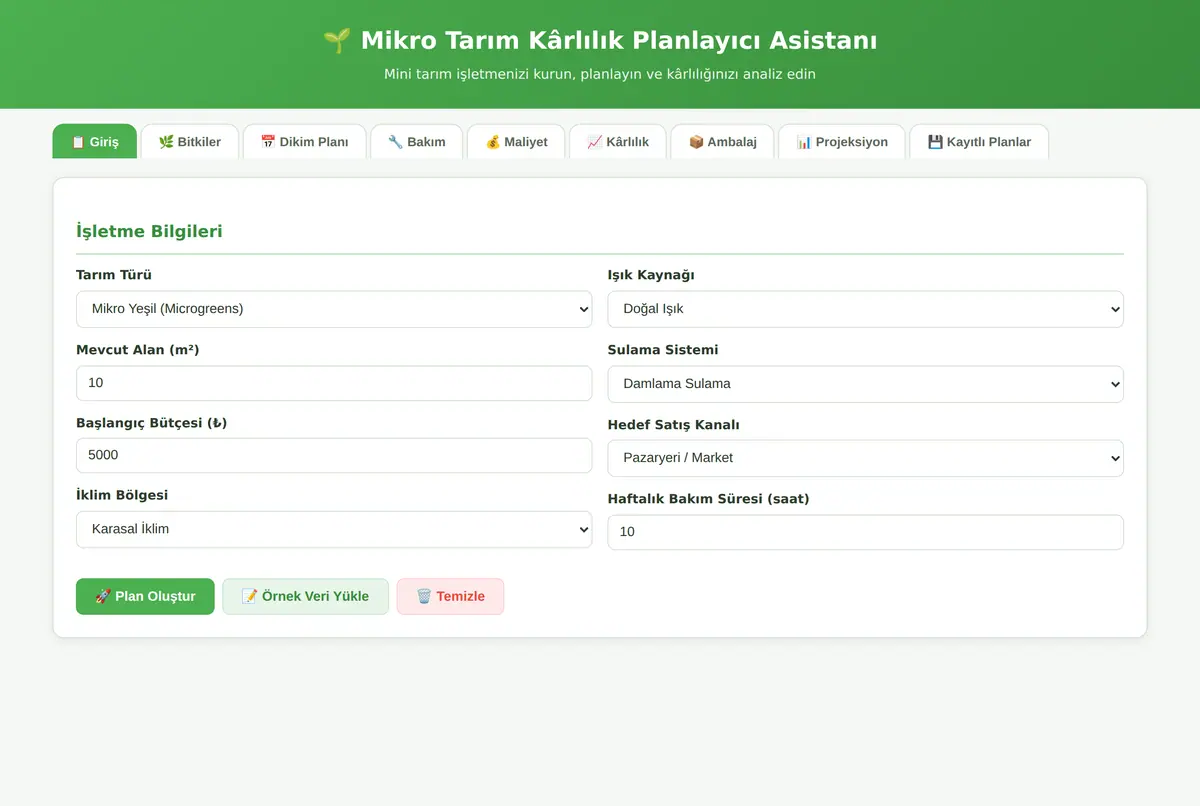Expand the Sulama Sistemi dropdown
Screen dimensions: 1200x806
coord(865,384)
